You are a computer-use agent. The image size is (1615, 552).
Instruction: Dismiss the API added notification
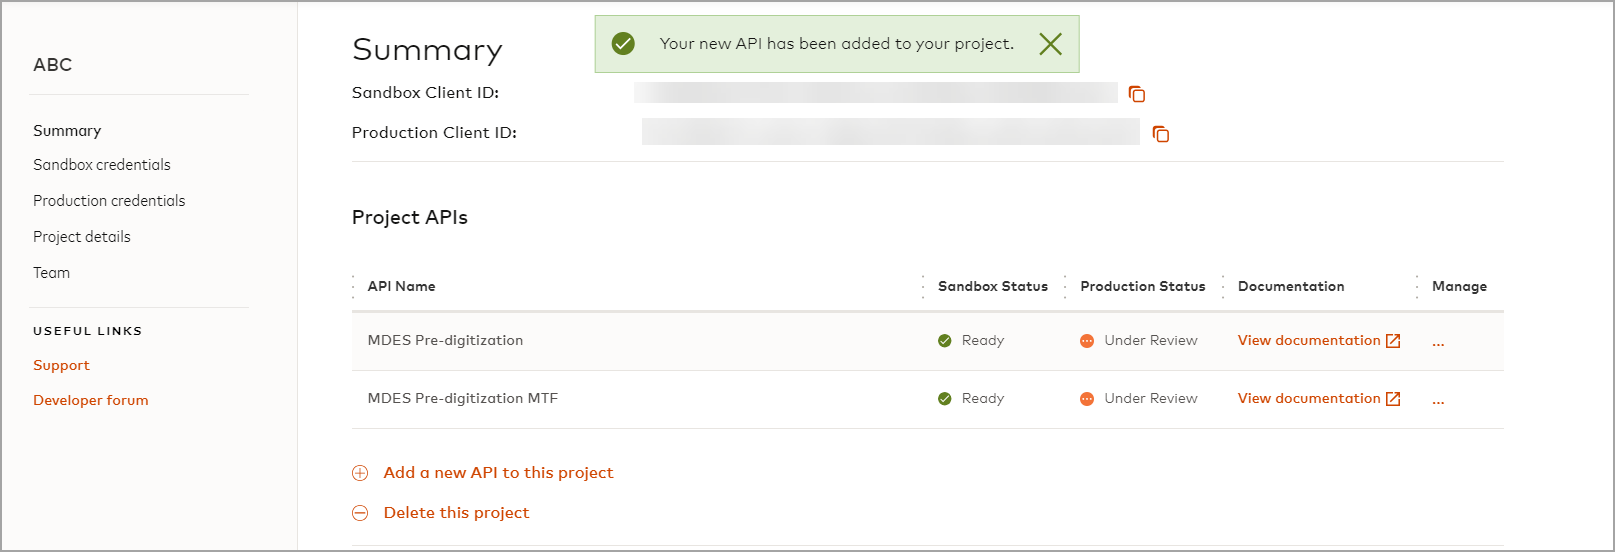click(x=1050, y=44)
